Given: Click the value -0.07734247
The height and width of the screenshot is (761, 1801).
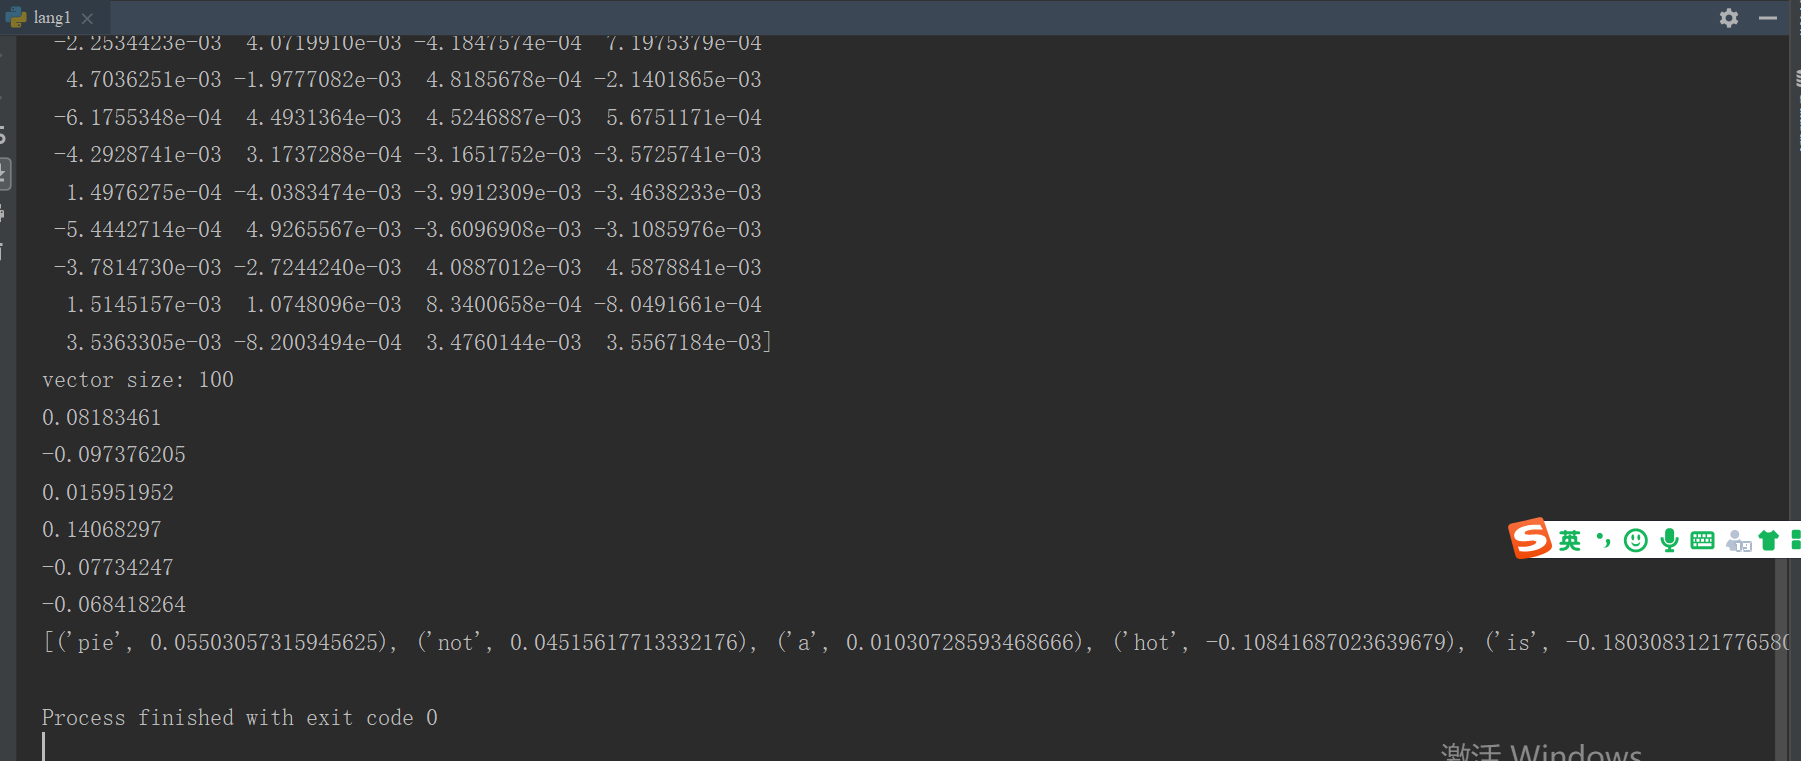Looking at the screenshot, I should coord(108,568).
